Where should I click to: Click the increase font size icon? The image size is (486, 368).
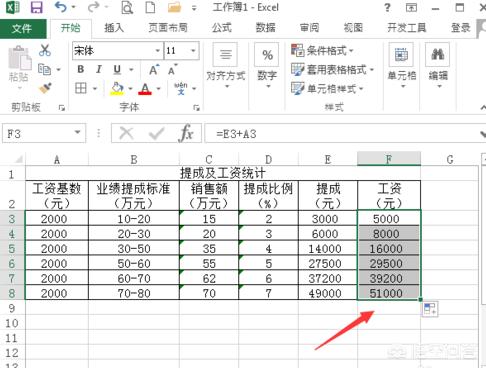click(x=154, y=70)
